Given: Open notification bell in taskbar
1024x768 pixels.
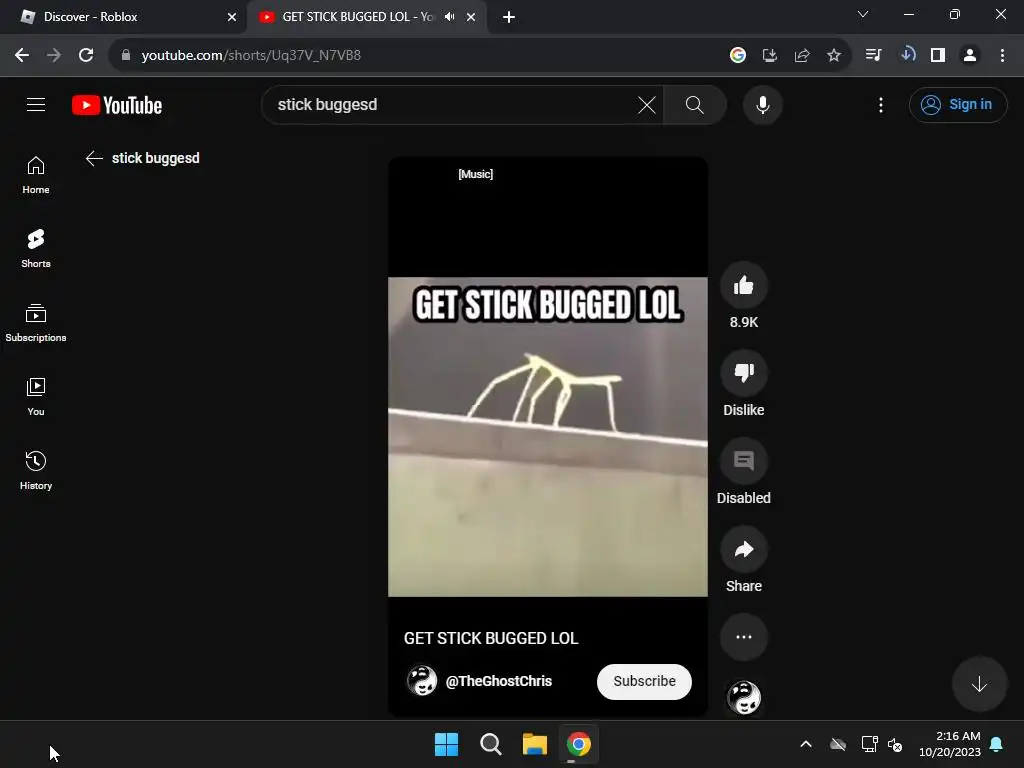Looking at the screenshot, I should [x=997, y=744].
